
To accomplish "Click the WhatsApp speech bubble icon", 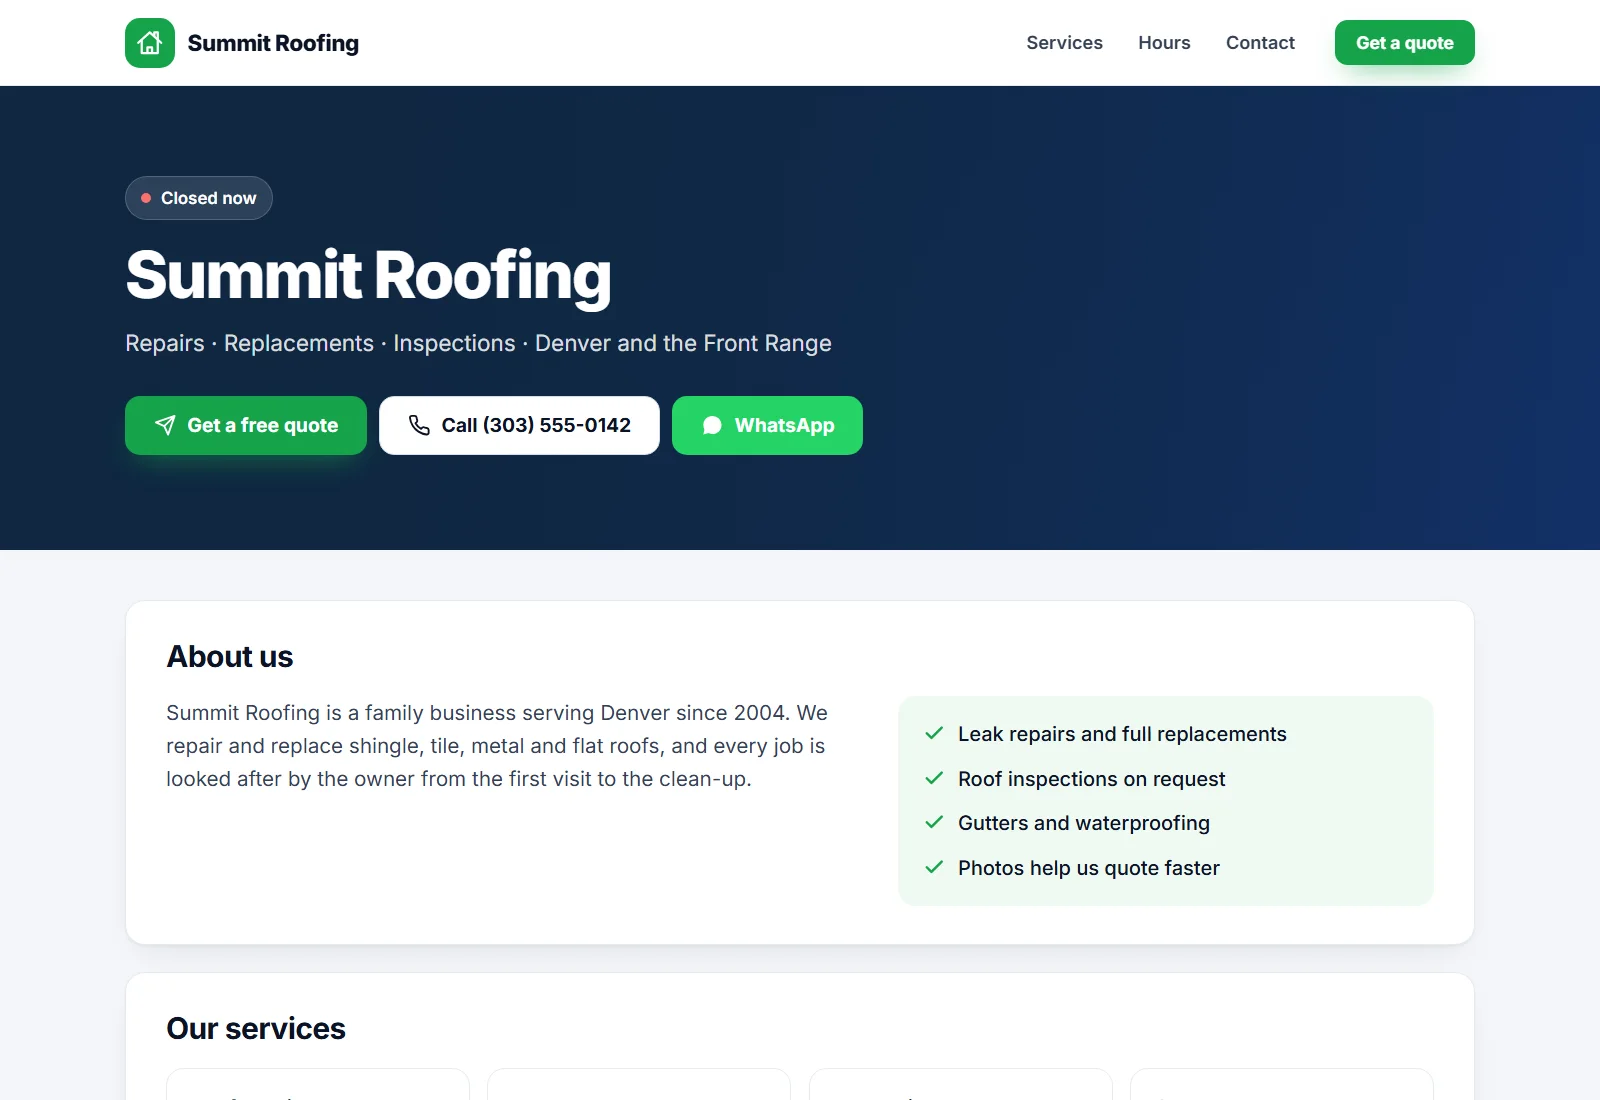I will pos(712,425).
